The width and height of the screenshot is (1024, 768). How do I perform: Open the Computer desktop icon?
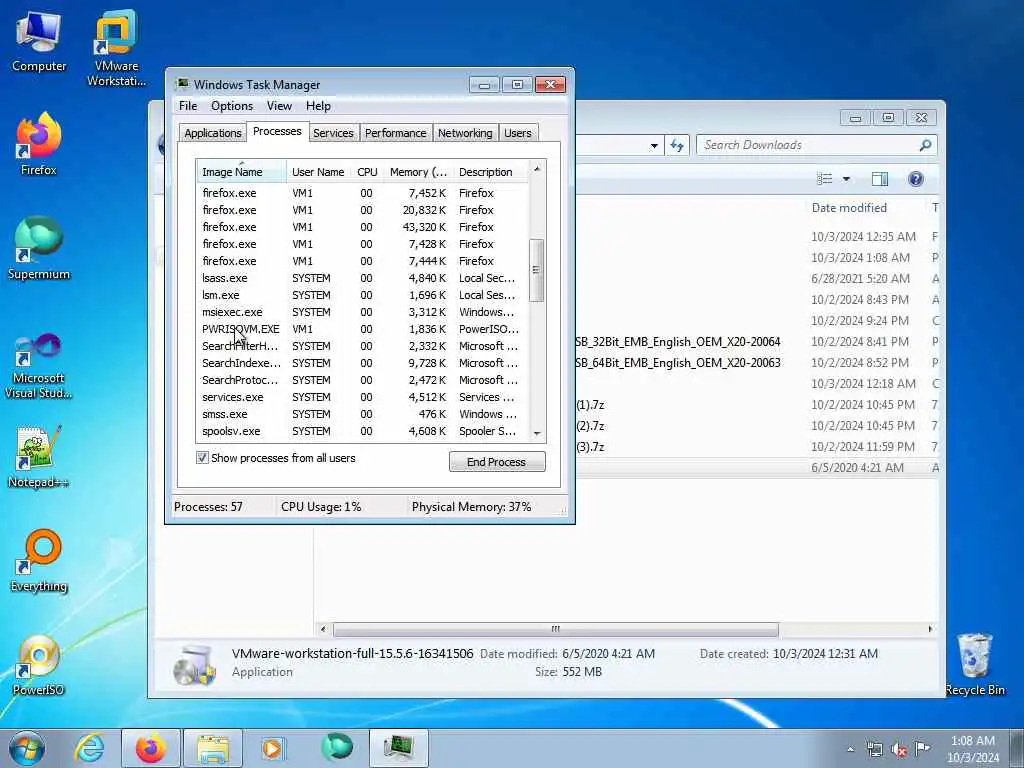click(x=39, y=42)
